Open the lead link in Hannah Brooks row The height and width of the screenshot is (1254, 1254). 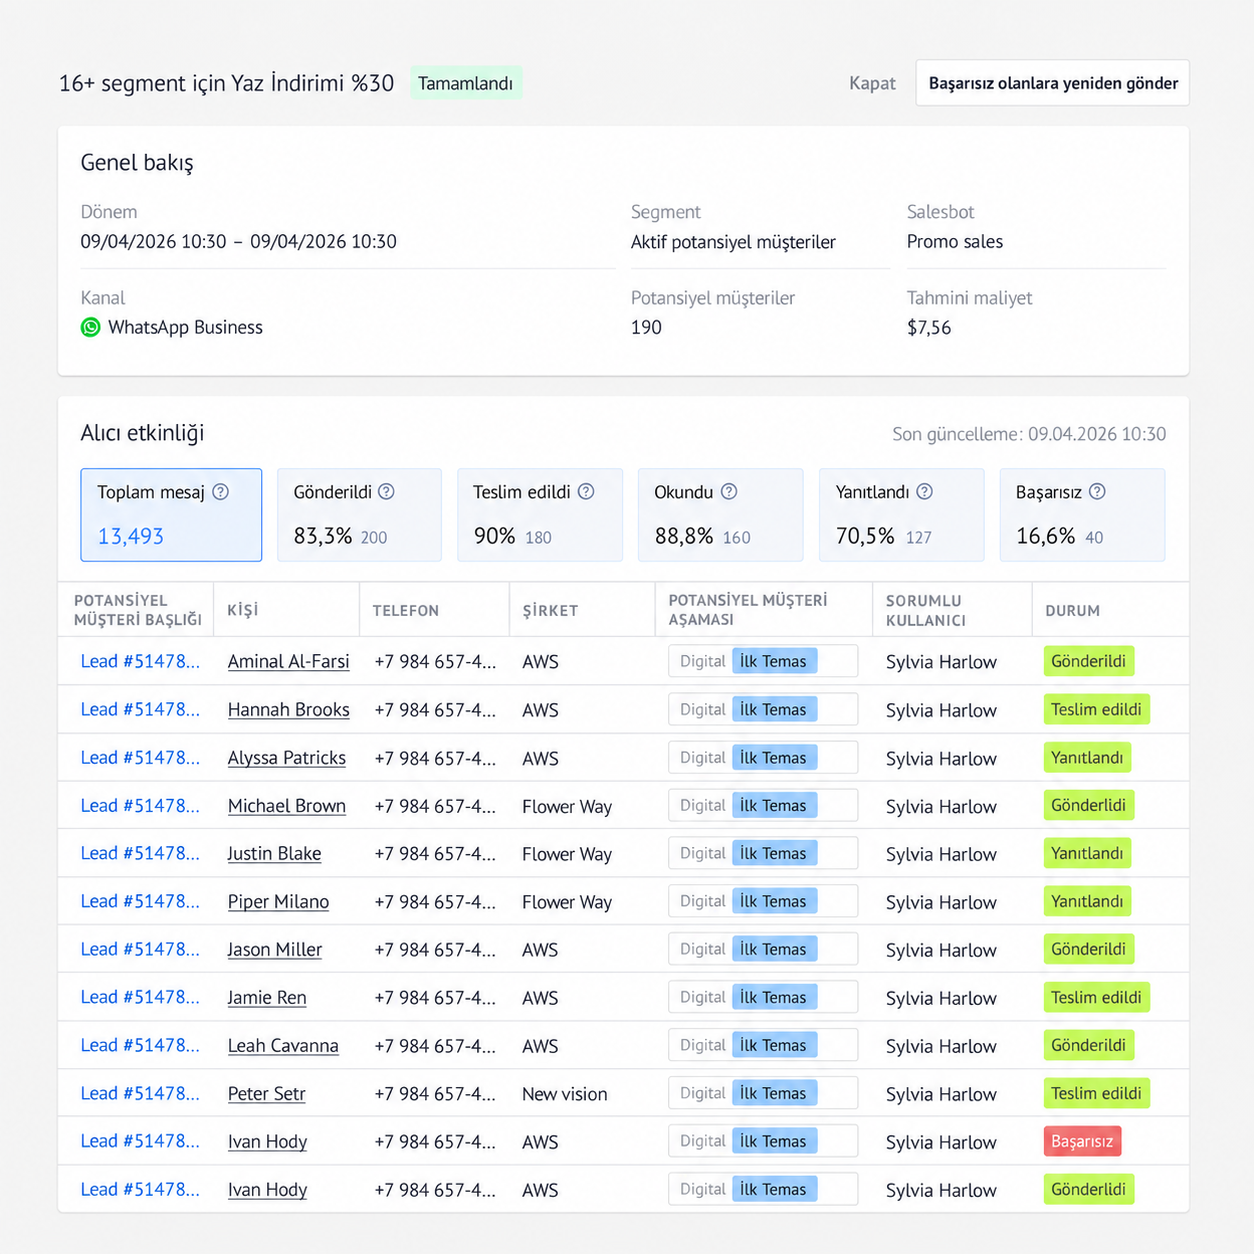coord(140,709)
